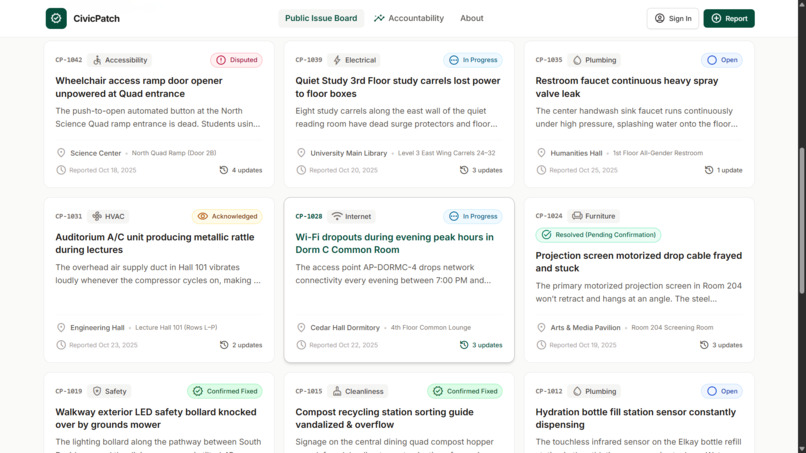Click the location pin for Humanities Hall
The image size is (806, 453).
(541, 153)
